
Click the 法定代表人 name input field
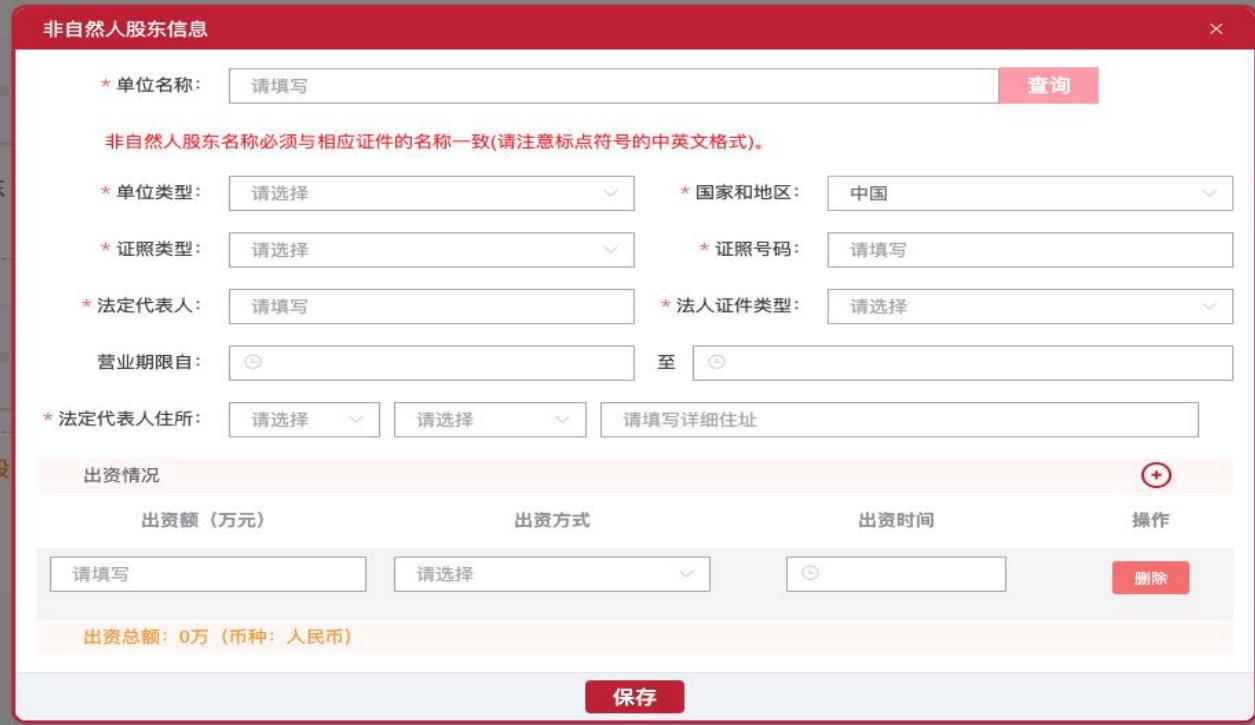click(x=431, y=307)
